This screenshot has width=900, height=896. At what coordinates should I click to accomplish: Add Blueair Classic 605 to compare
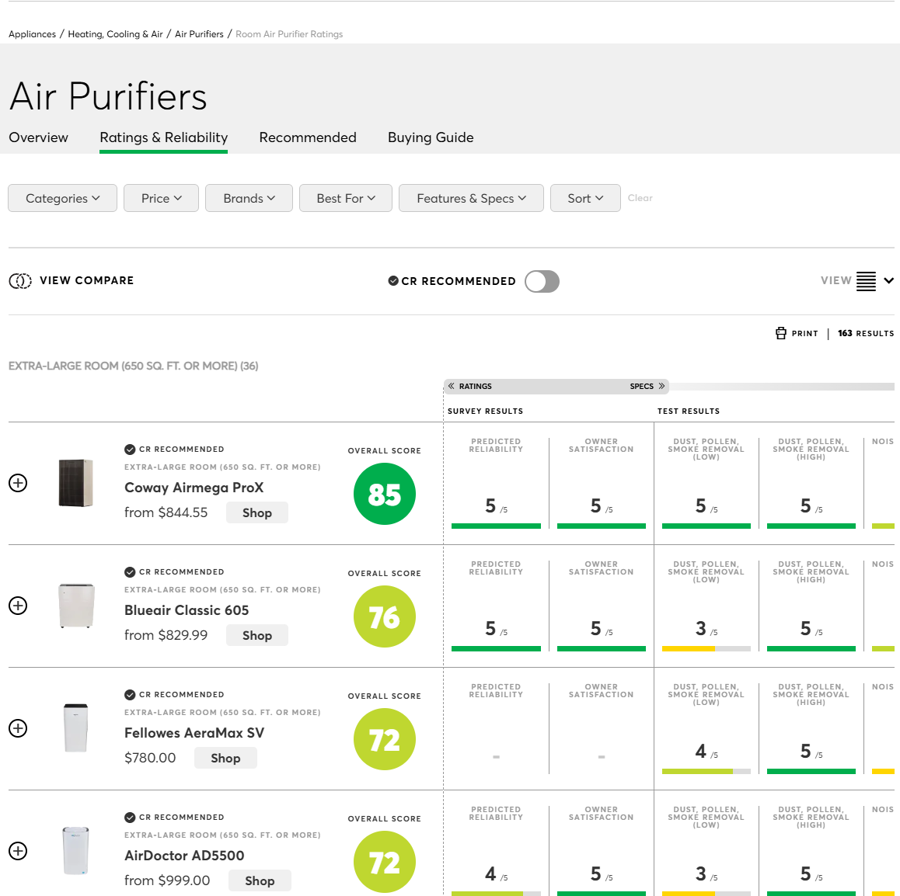(18, 606)
